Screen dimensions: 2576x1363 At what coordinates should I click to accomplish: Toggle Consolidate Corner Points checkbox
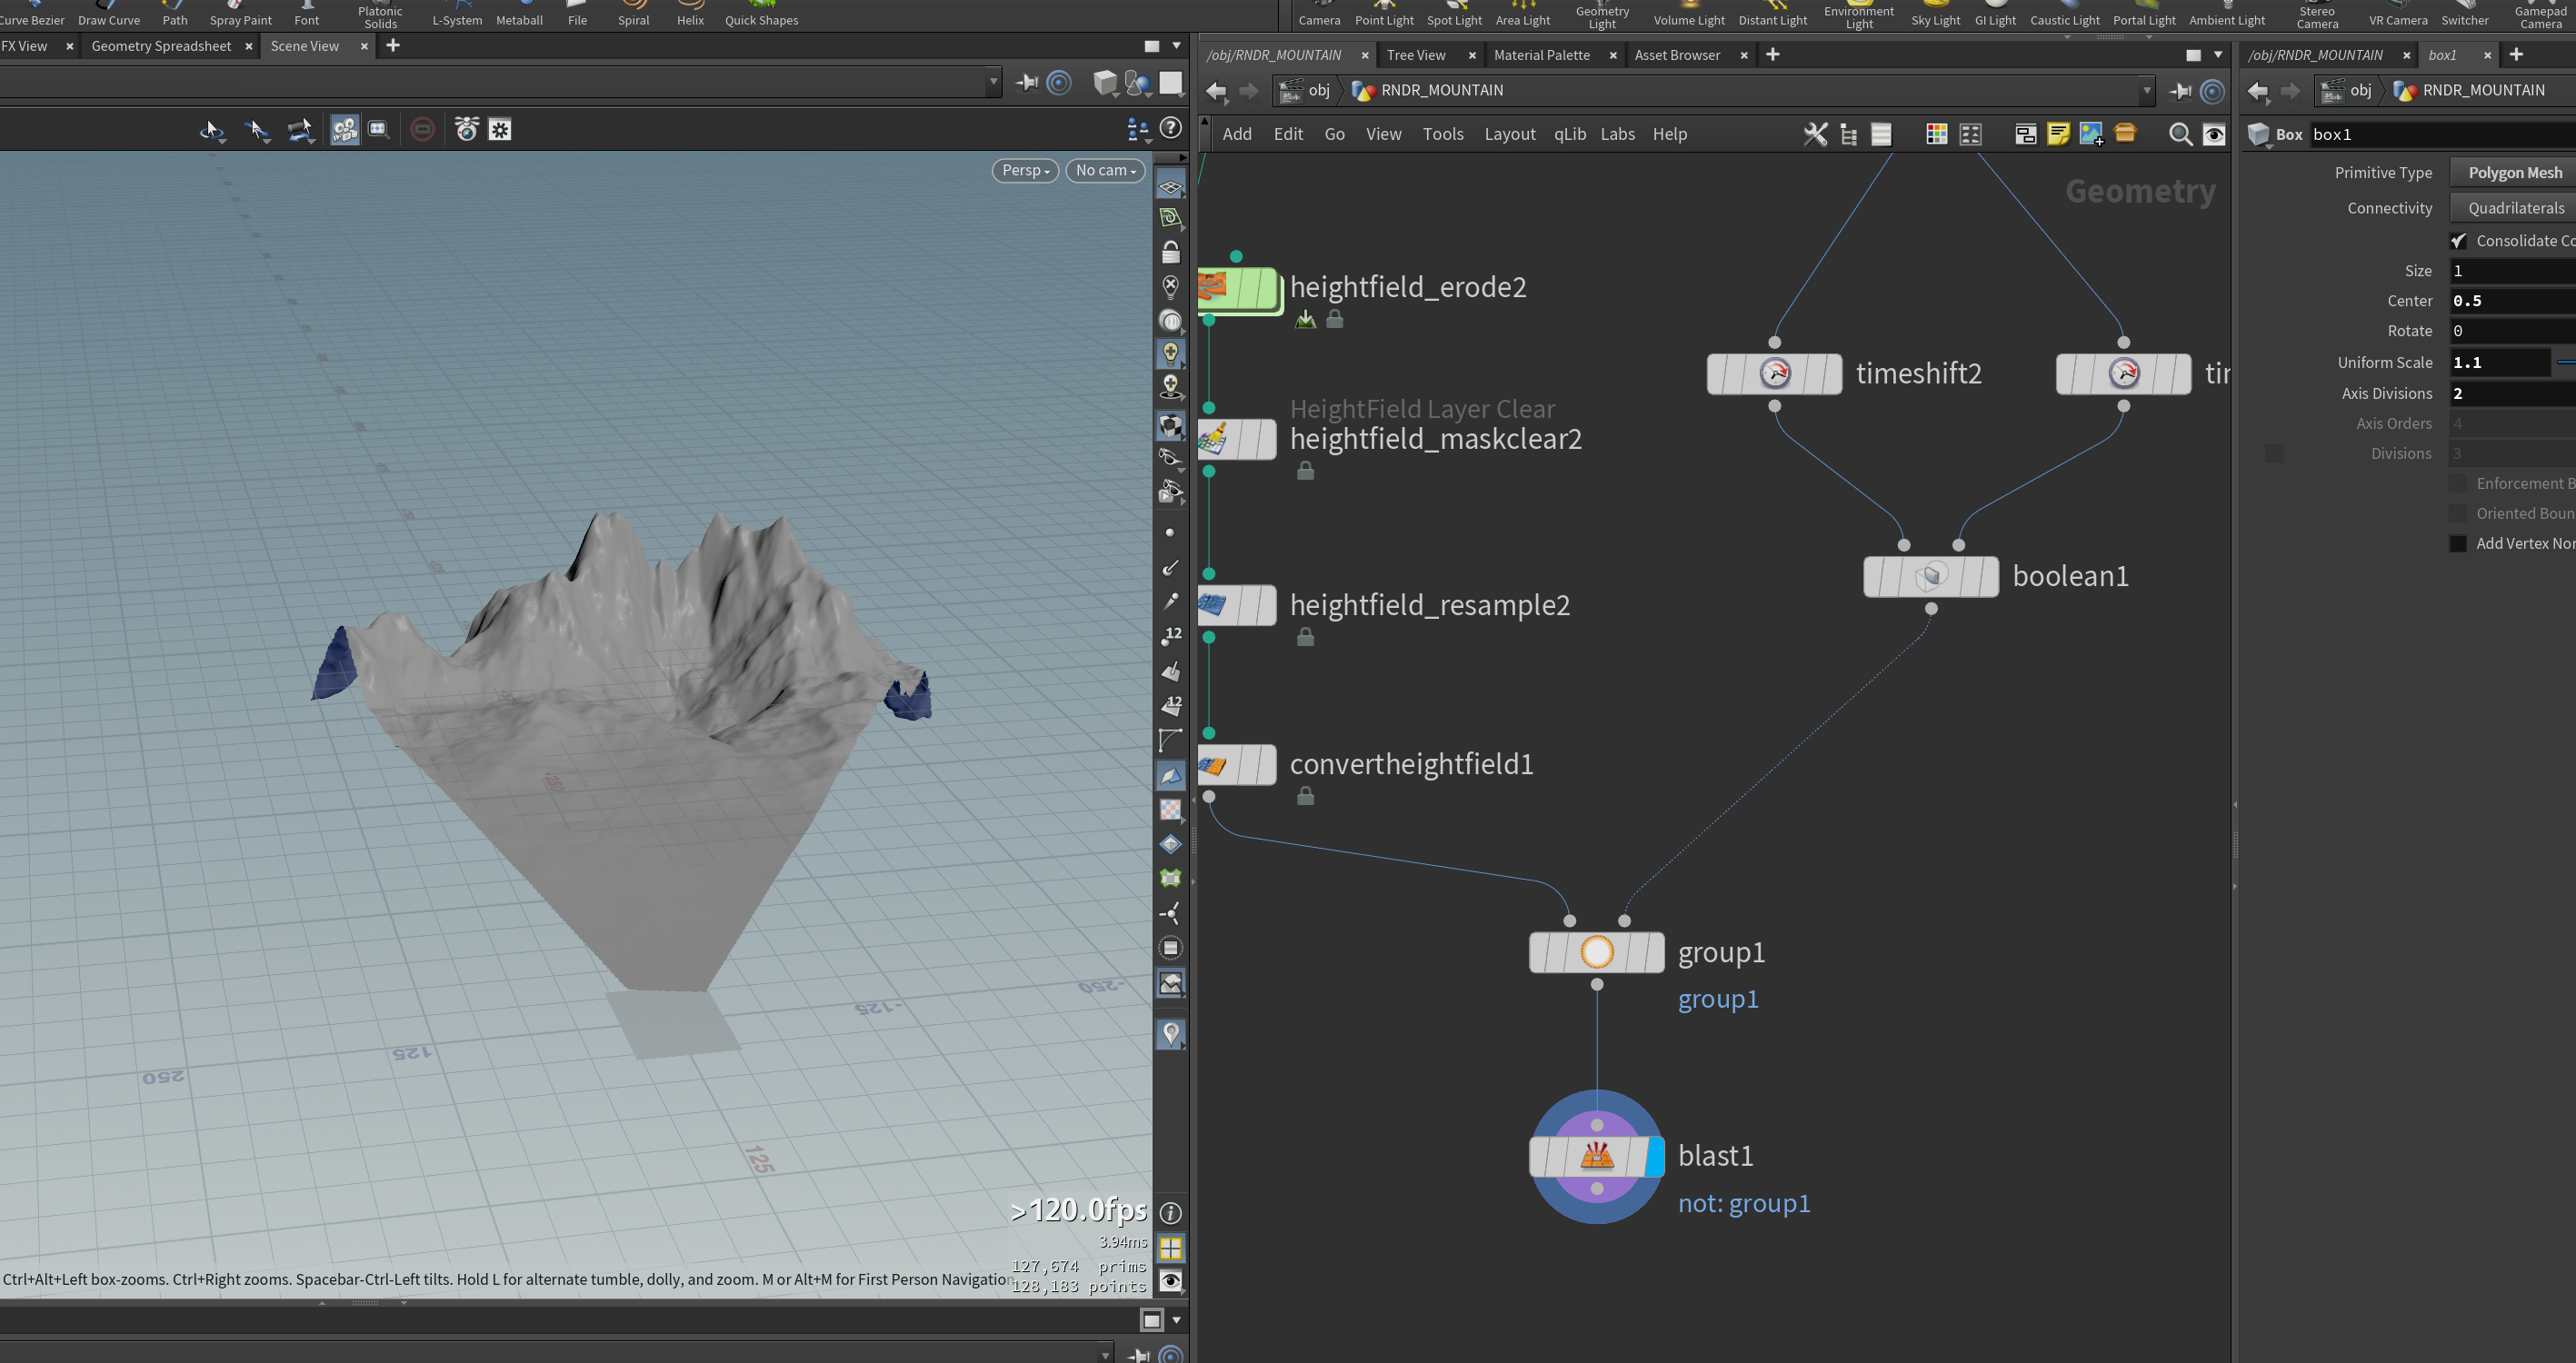point(2458,241)
